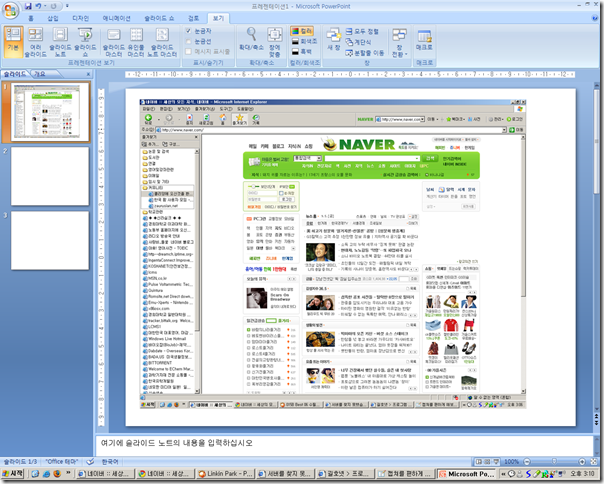Open a 새 창 (New Window)
This screenshot has height=484, width=604.
[334, 39]
